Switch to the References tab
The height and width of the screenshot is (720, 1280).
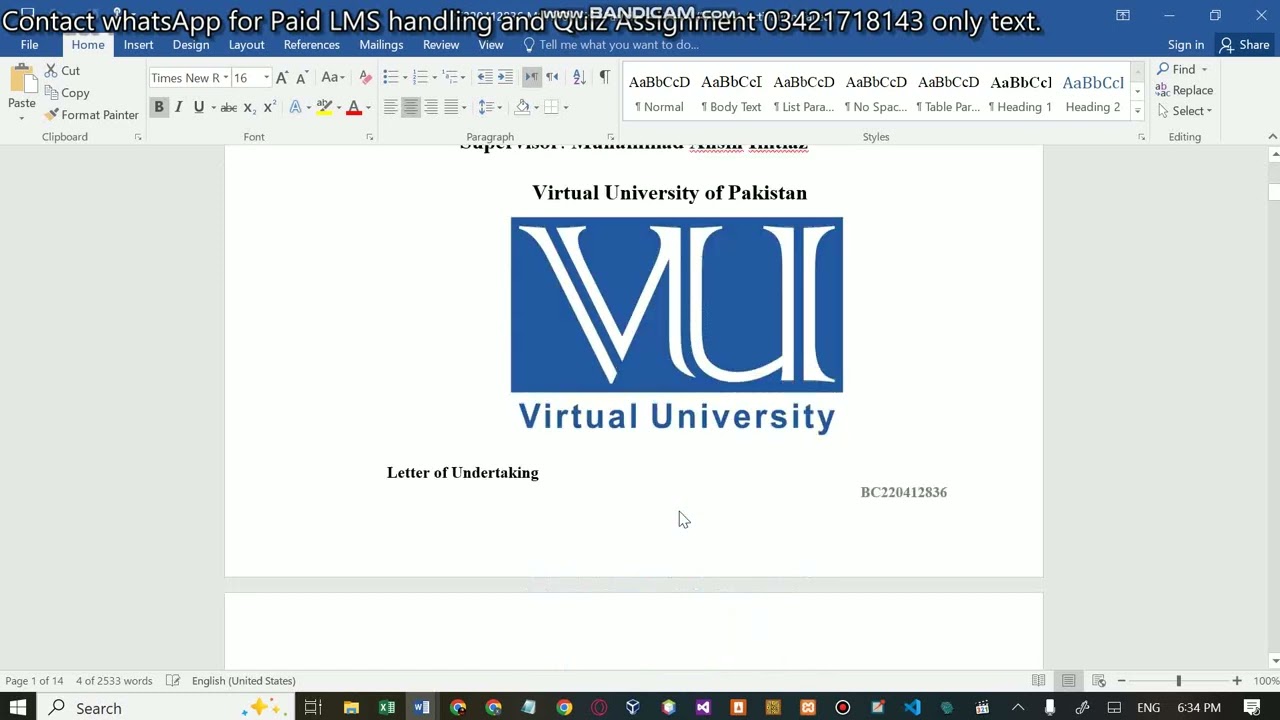click(x=311, y=45)
